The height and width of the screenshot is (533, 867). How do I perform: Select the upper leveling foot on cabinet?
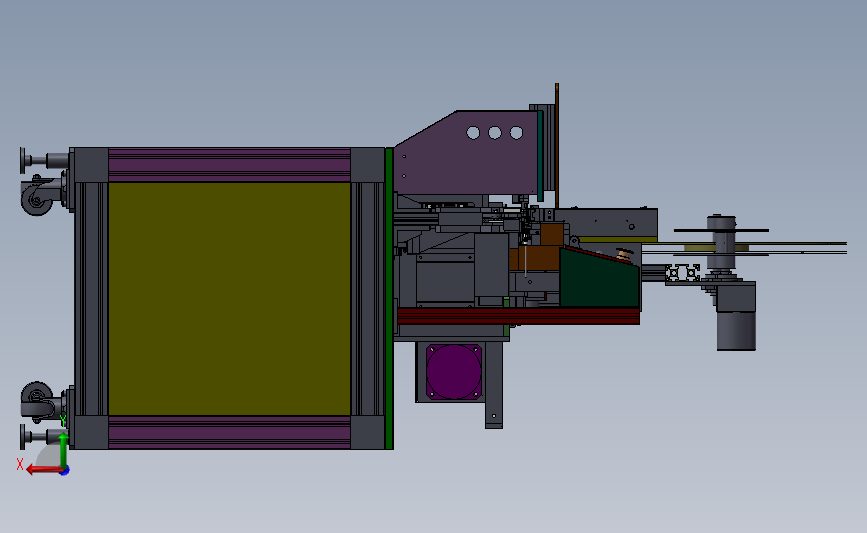tap(44, 161)
